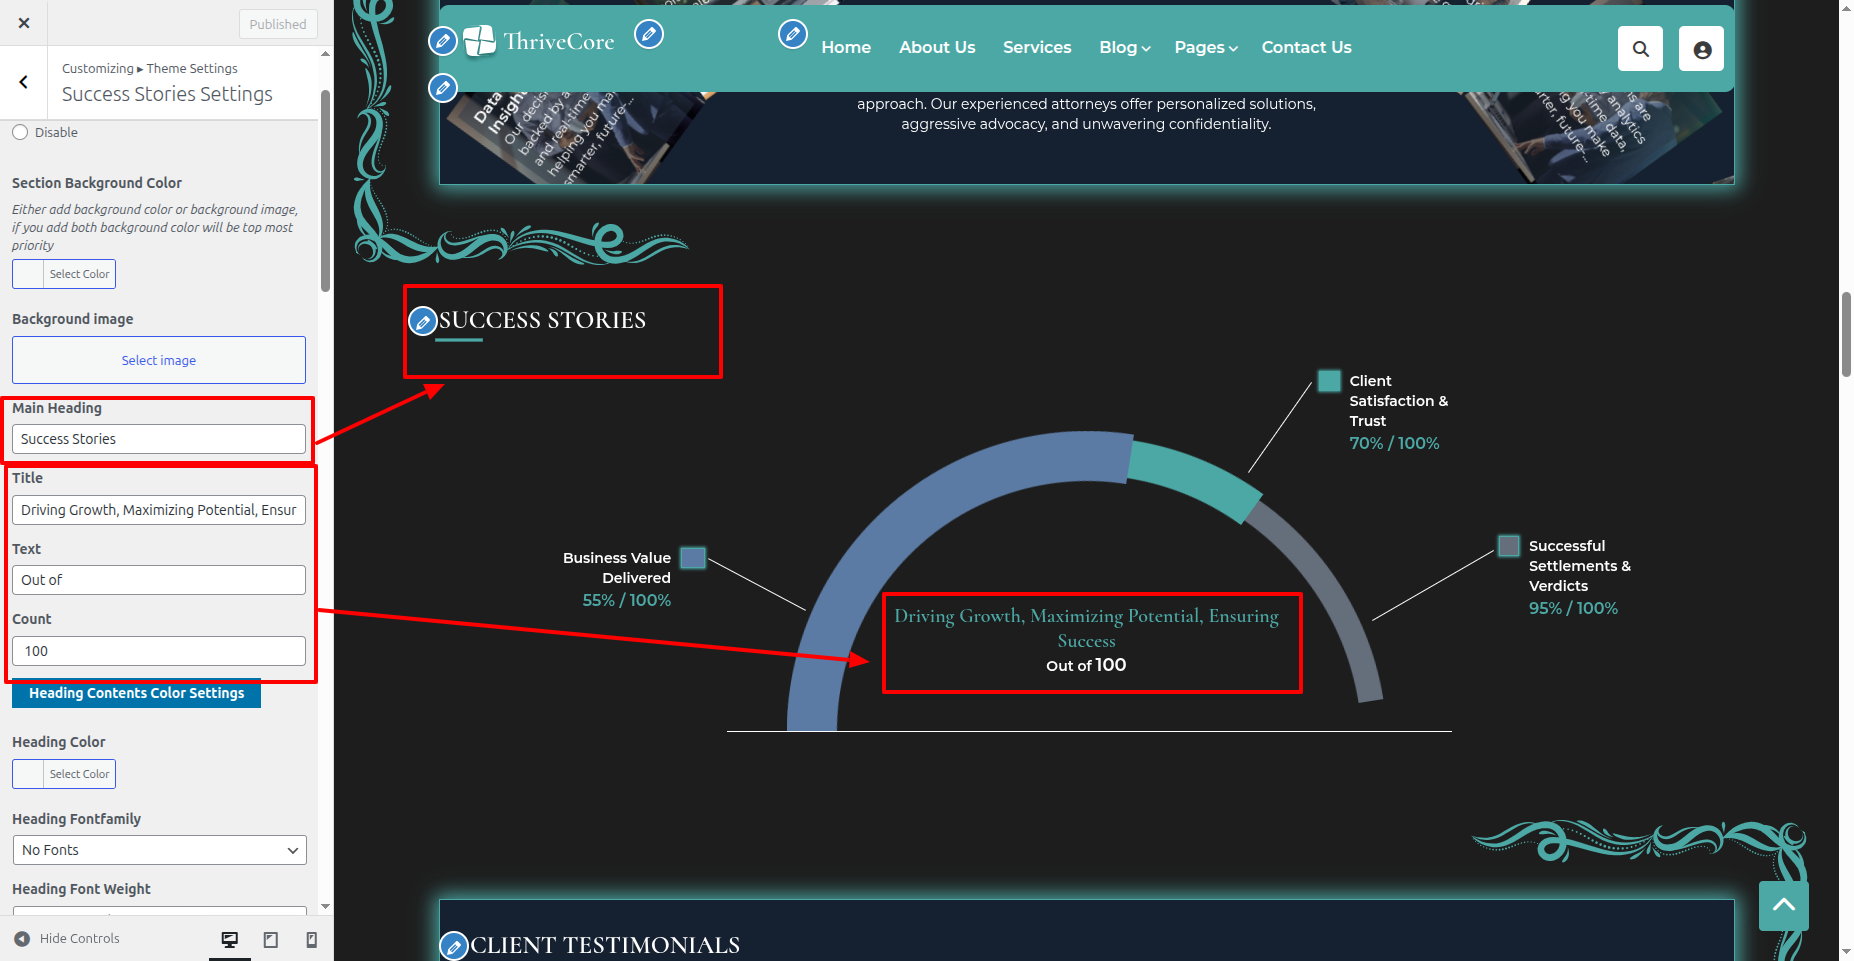Click the Select image button
Screen dimensions: 1854x961
[x=159, y=360]
